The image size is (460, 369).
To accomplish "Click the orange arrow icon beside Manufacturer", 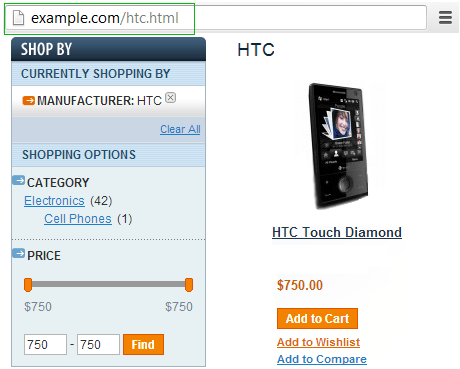I will [28, 100].
